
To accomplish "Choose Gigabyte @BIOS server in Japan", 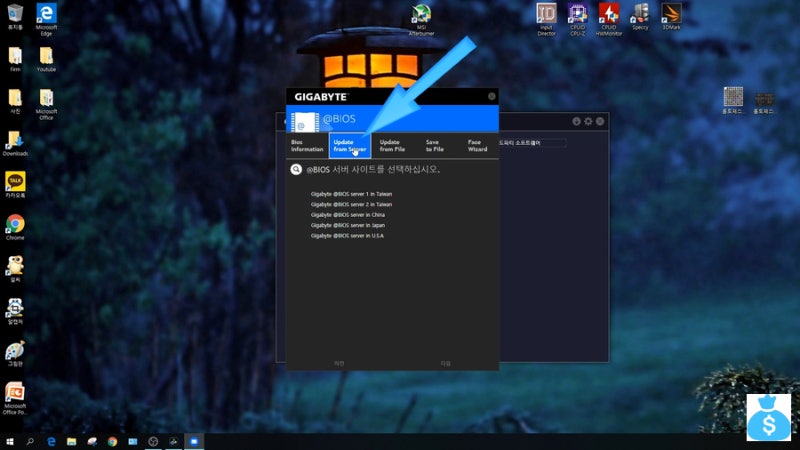I will coord(348,225).
